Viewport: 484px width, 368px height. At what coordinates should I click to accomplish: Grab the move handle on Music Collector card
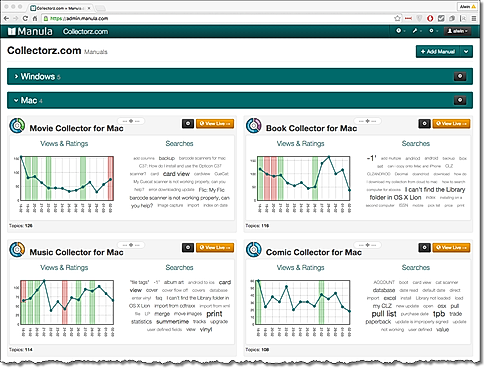click(x=131, y=245)
